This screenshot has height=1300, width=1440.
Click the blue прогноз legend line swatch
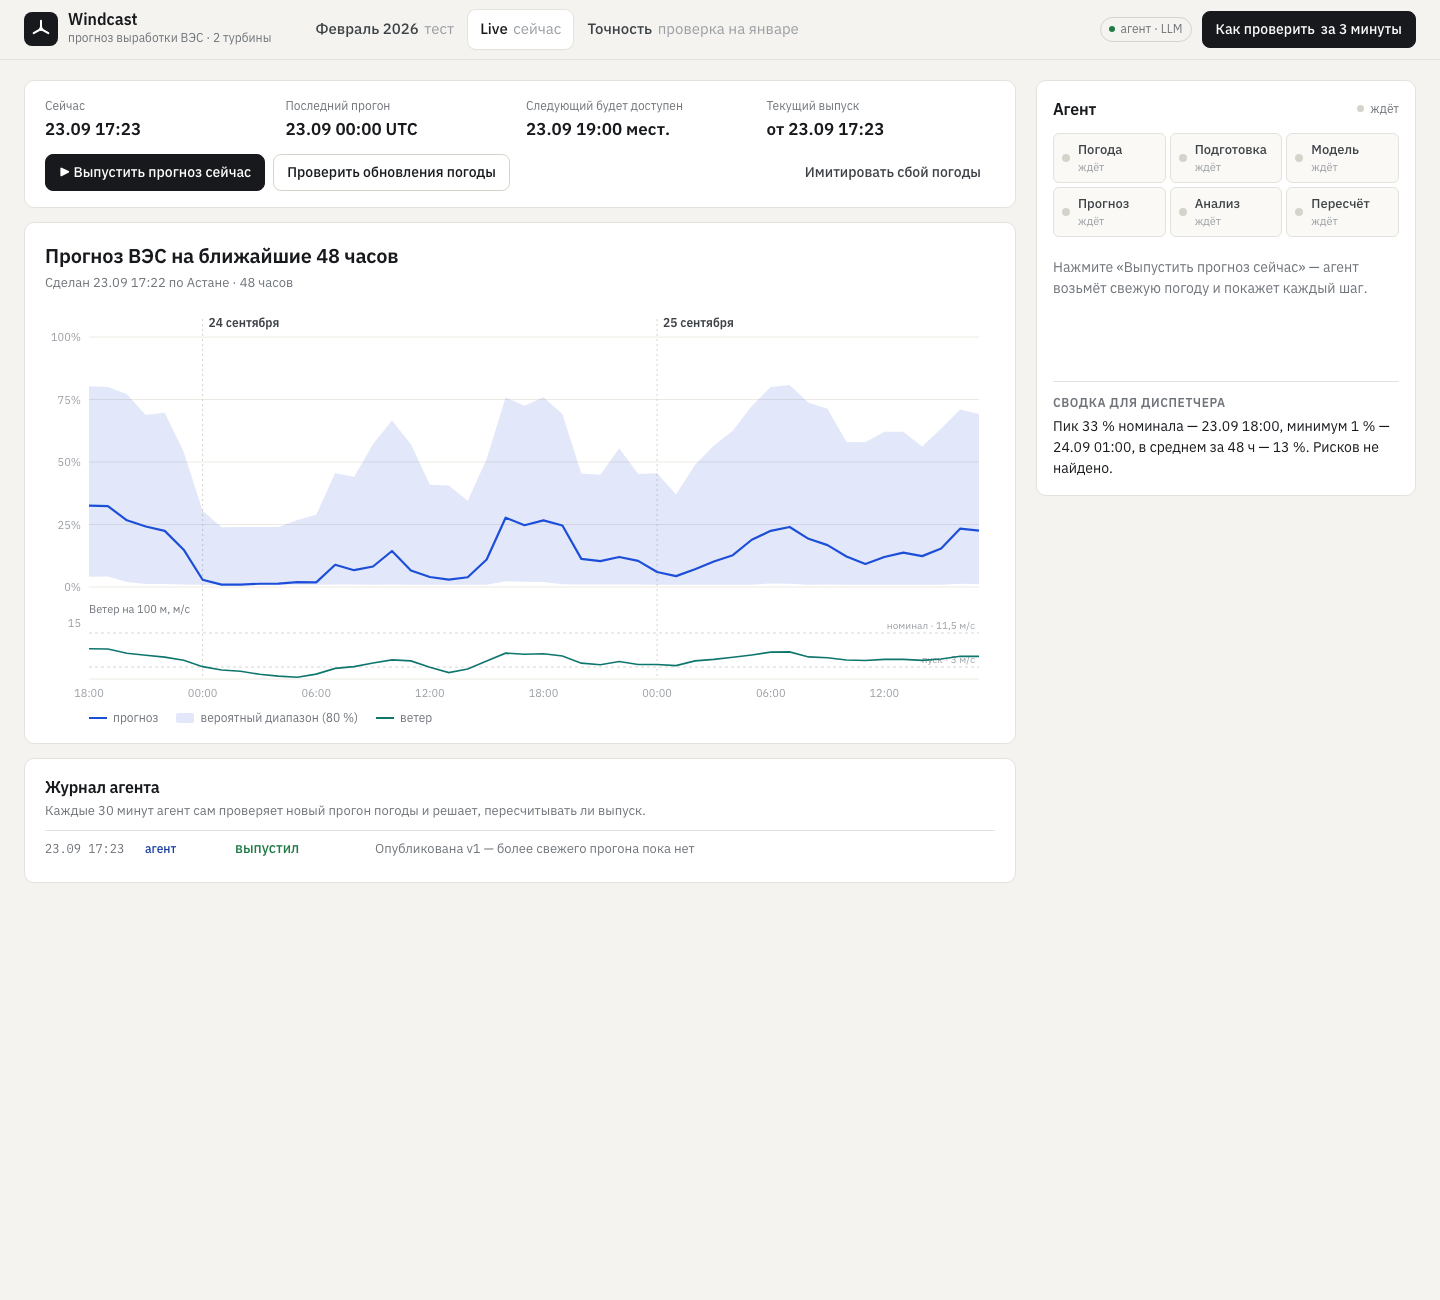pos(98,718)
